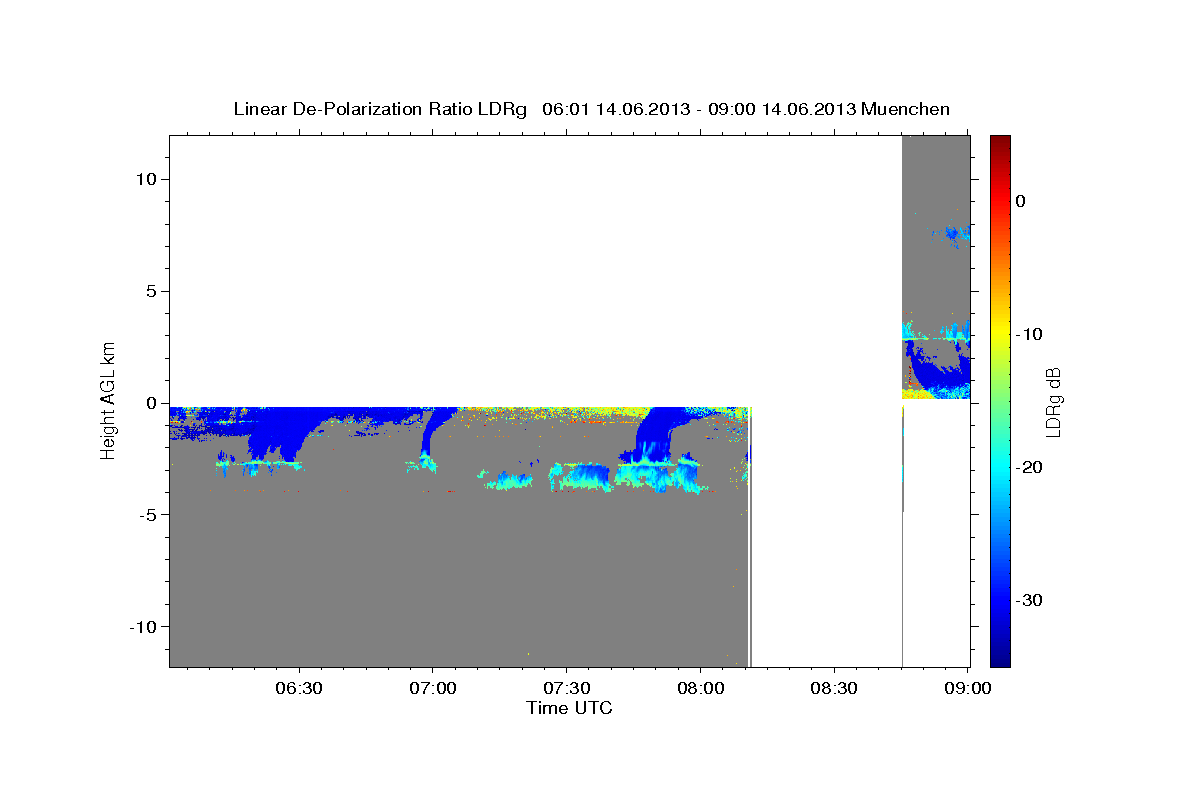The height and width of the screenshot is (800, 1200).
Task: Click the '06:30' time axis label
Action: tap(299, 689)
